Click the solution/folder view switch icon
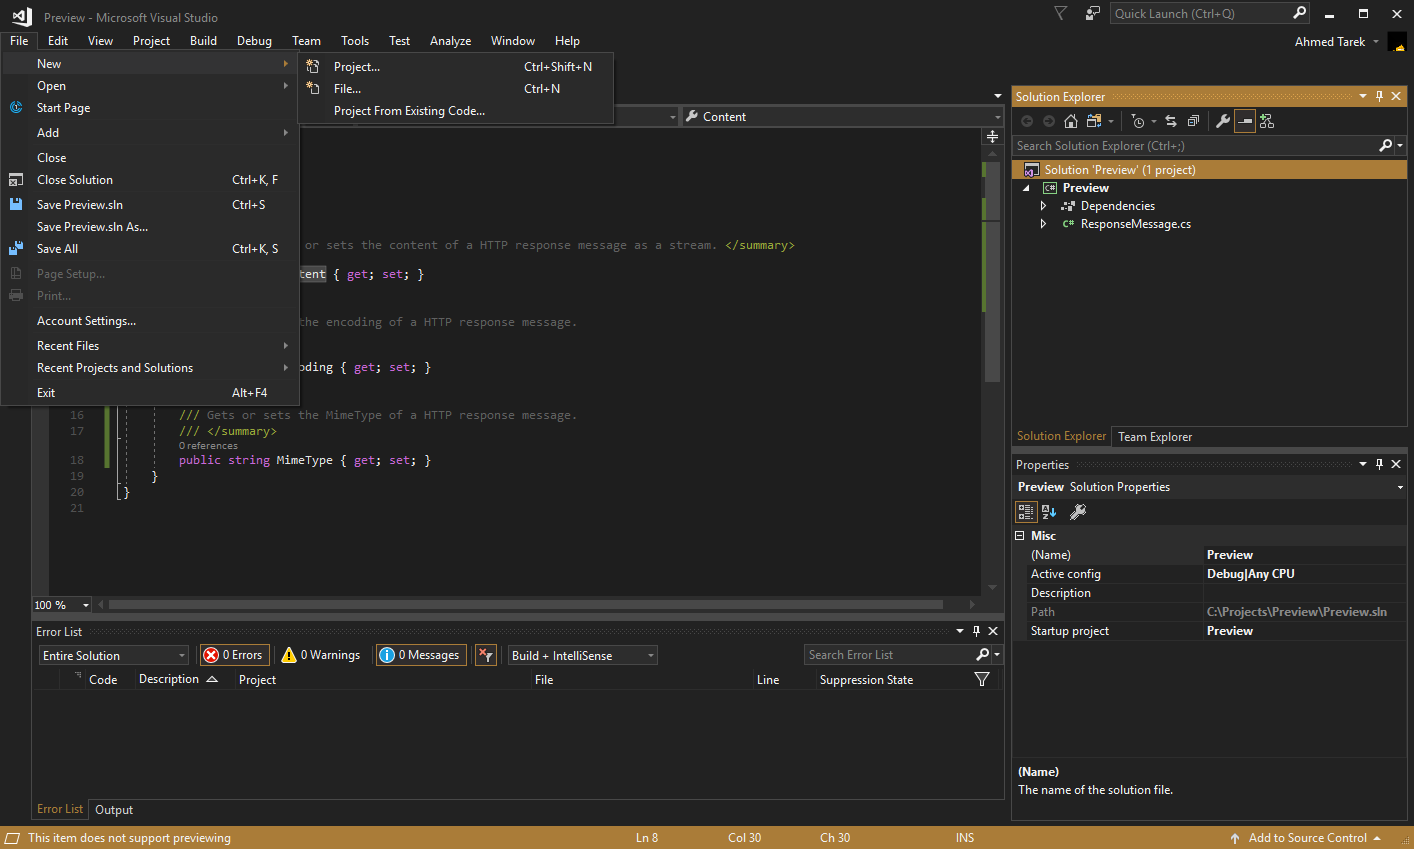1414x849 pixels. tap(1094, 121)
